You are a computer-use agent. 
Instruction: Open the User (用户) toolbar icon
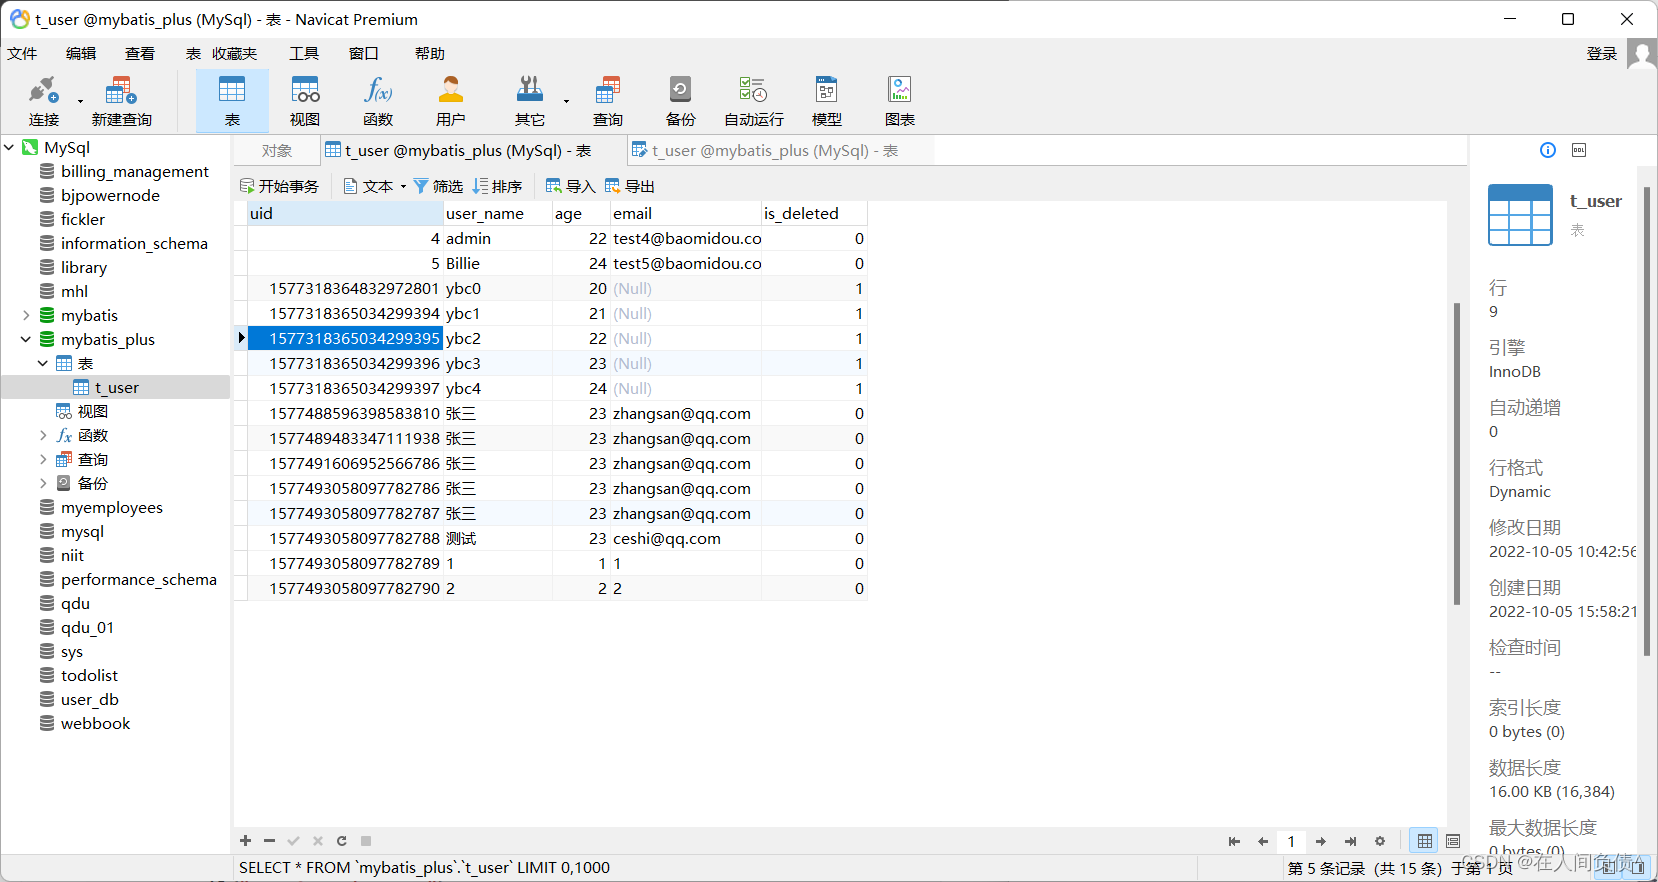(x=451, y=101)
